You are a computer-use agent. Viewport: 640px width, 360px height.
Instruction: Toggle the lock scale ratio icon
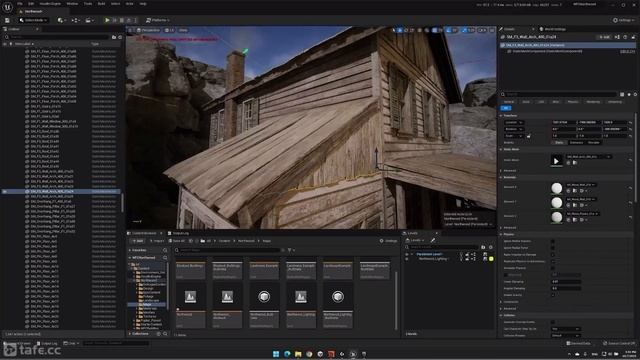(529, 136)
